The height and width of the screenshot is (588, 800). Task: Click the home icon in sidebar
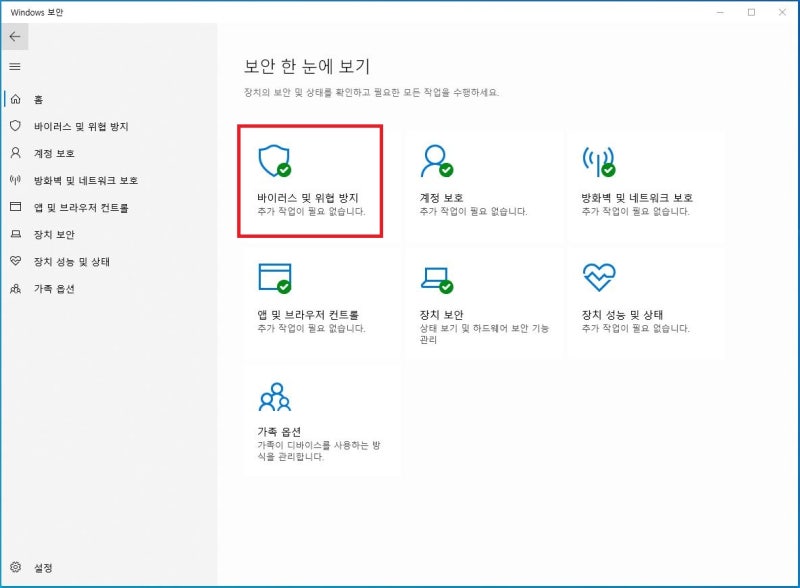coord(16,99)
